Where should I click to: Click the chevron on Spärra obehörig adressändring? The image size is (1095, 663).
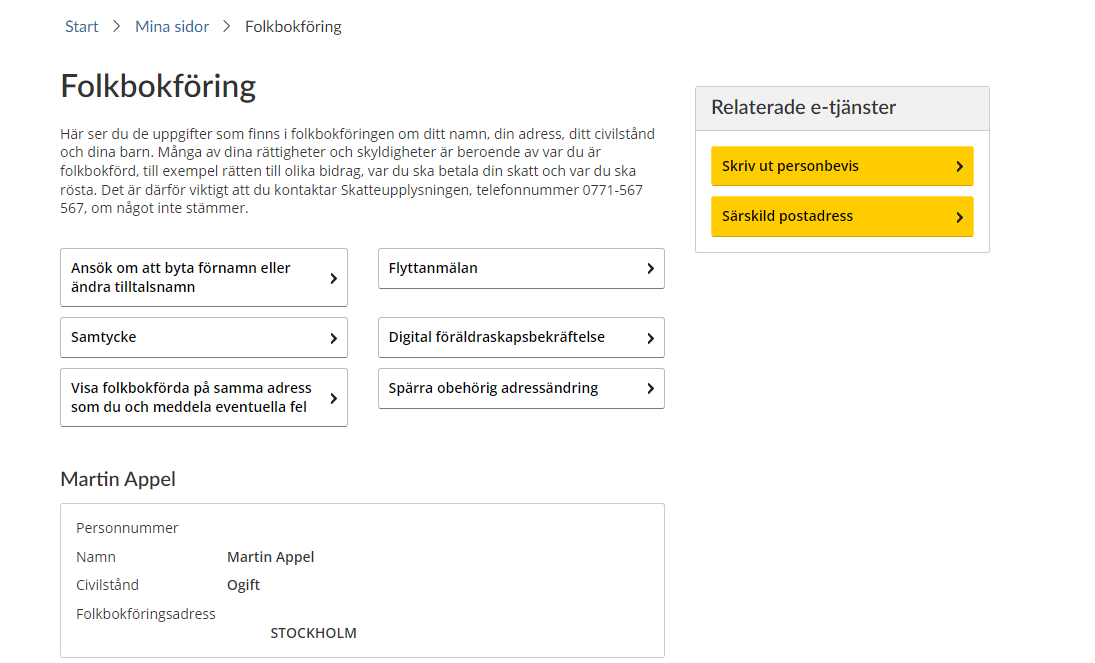(649, 388)
